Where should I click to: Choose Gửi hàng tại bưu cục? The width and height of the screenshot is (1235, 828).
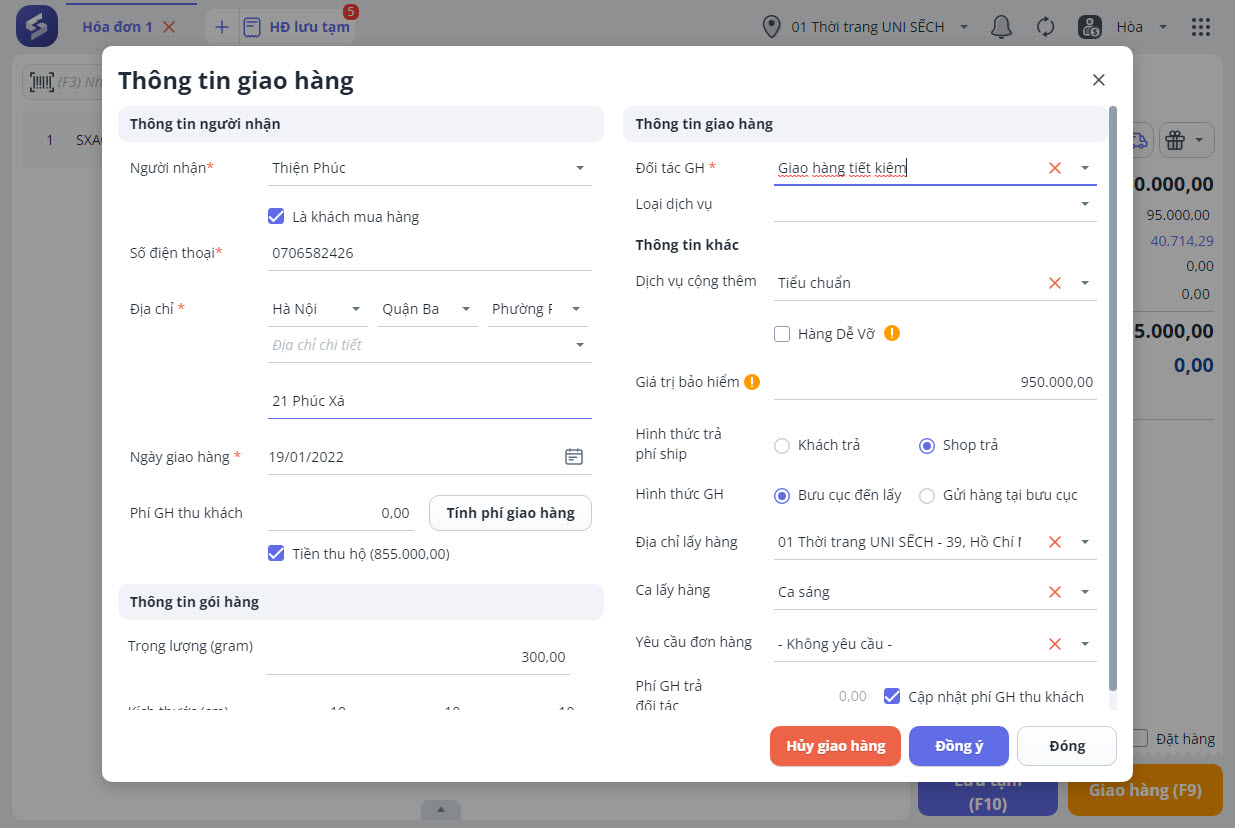(927, 495)
